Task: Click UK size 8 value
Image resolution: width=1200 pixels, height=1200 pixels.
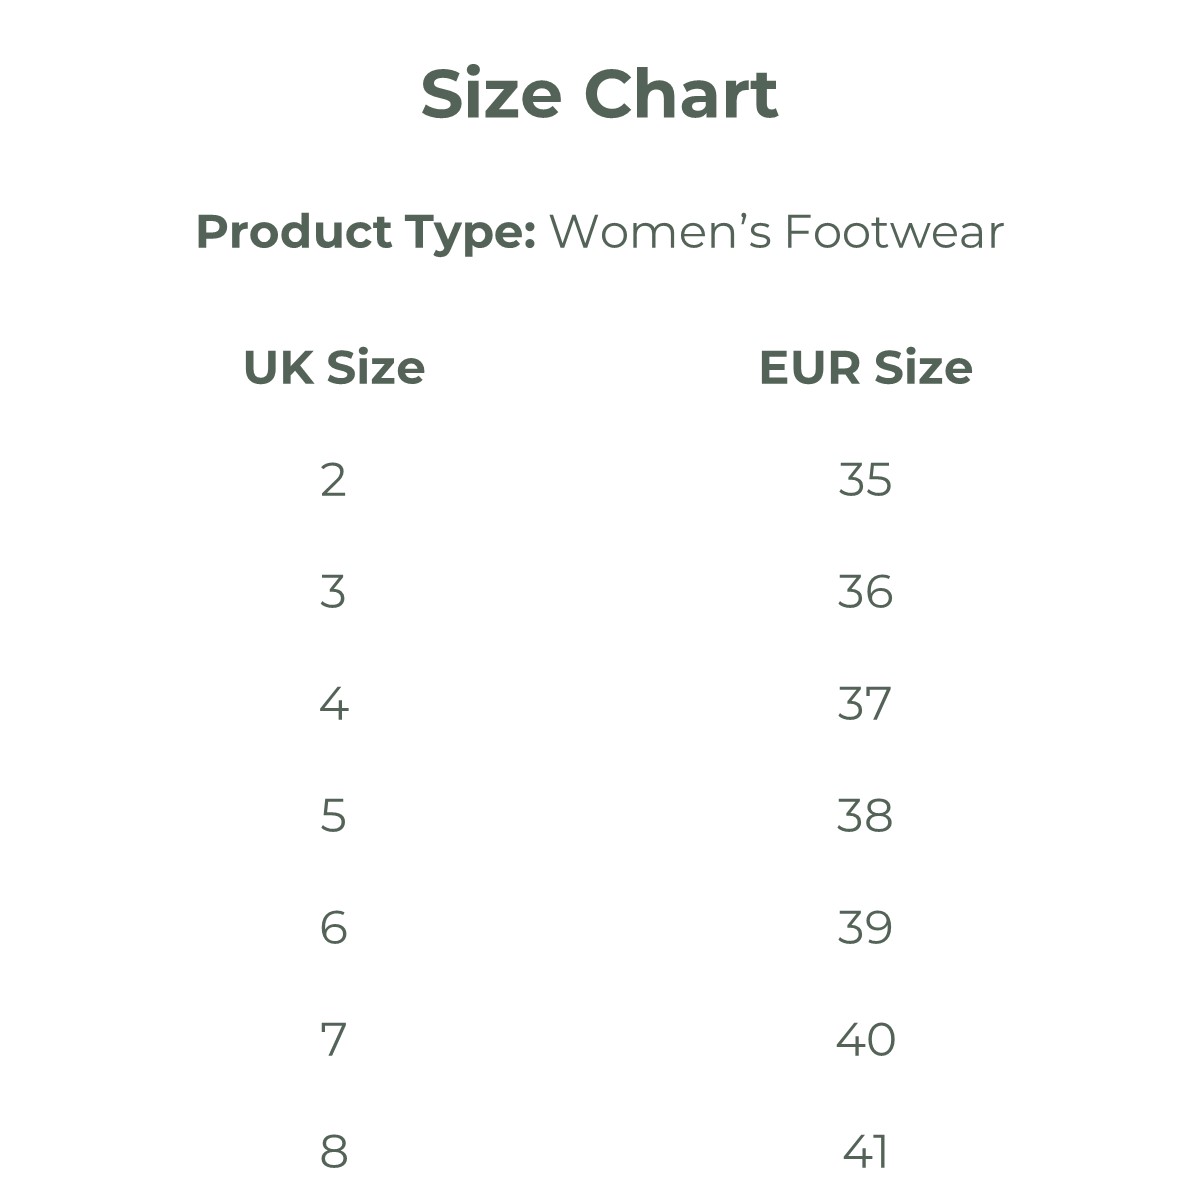Action: point(333,1152)
